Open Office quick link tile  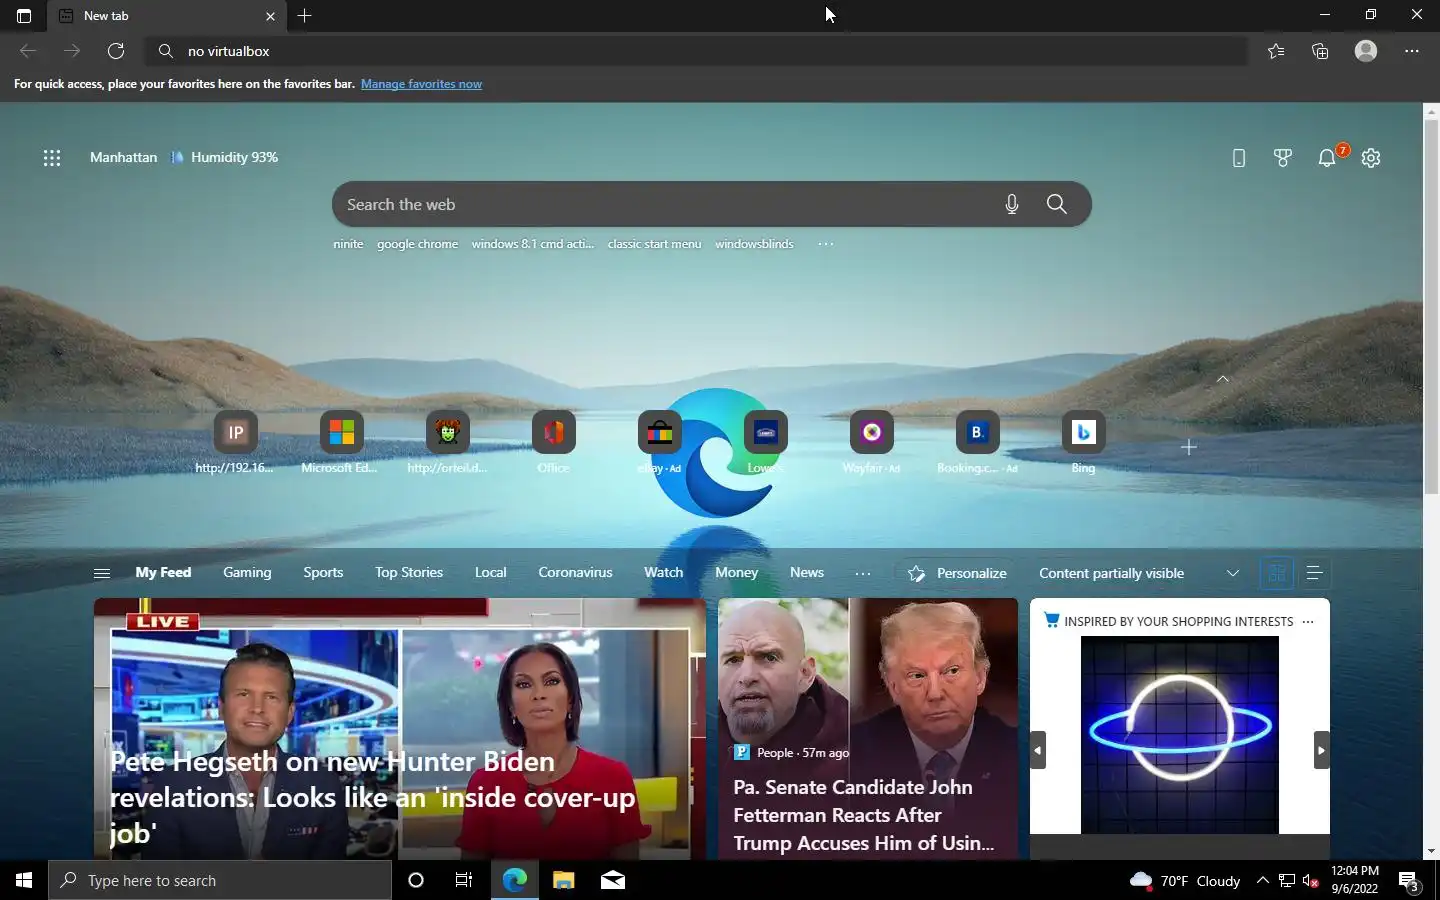(554, 432)
